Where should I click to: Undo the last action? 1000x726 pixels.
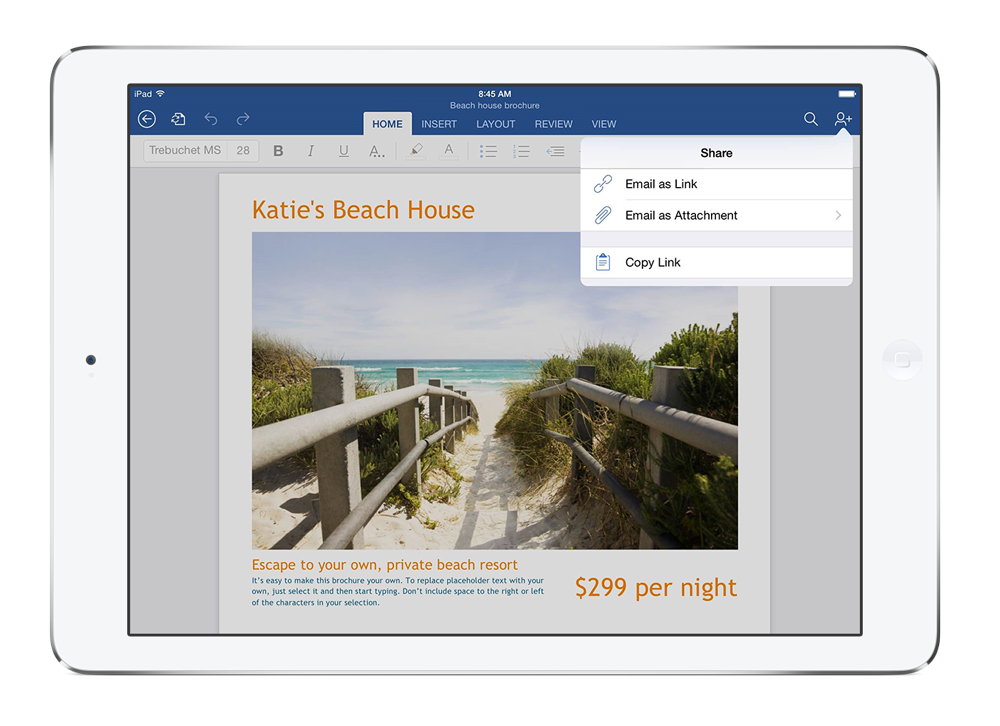point(211,119)
